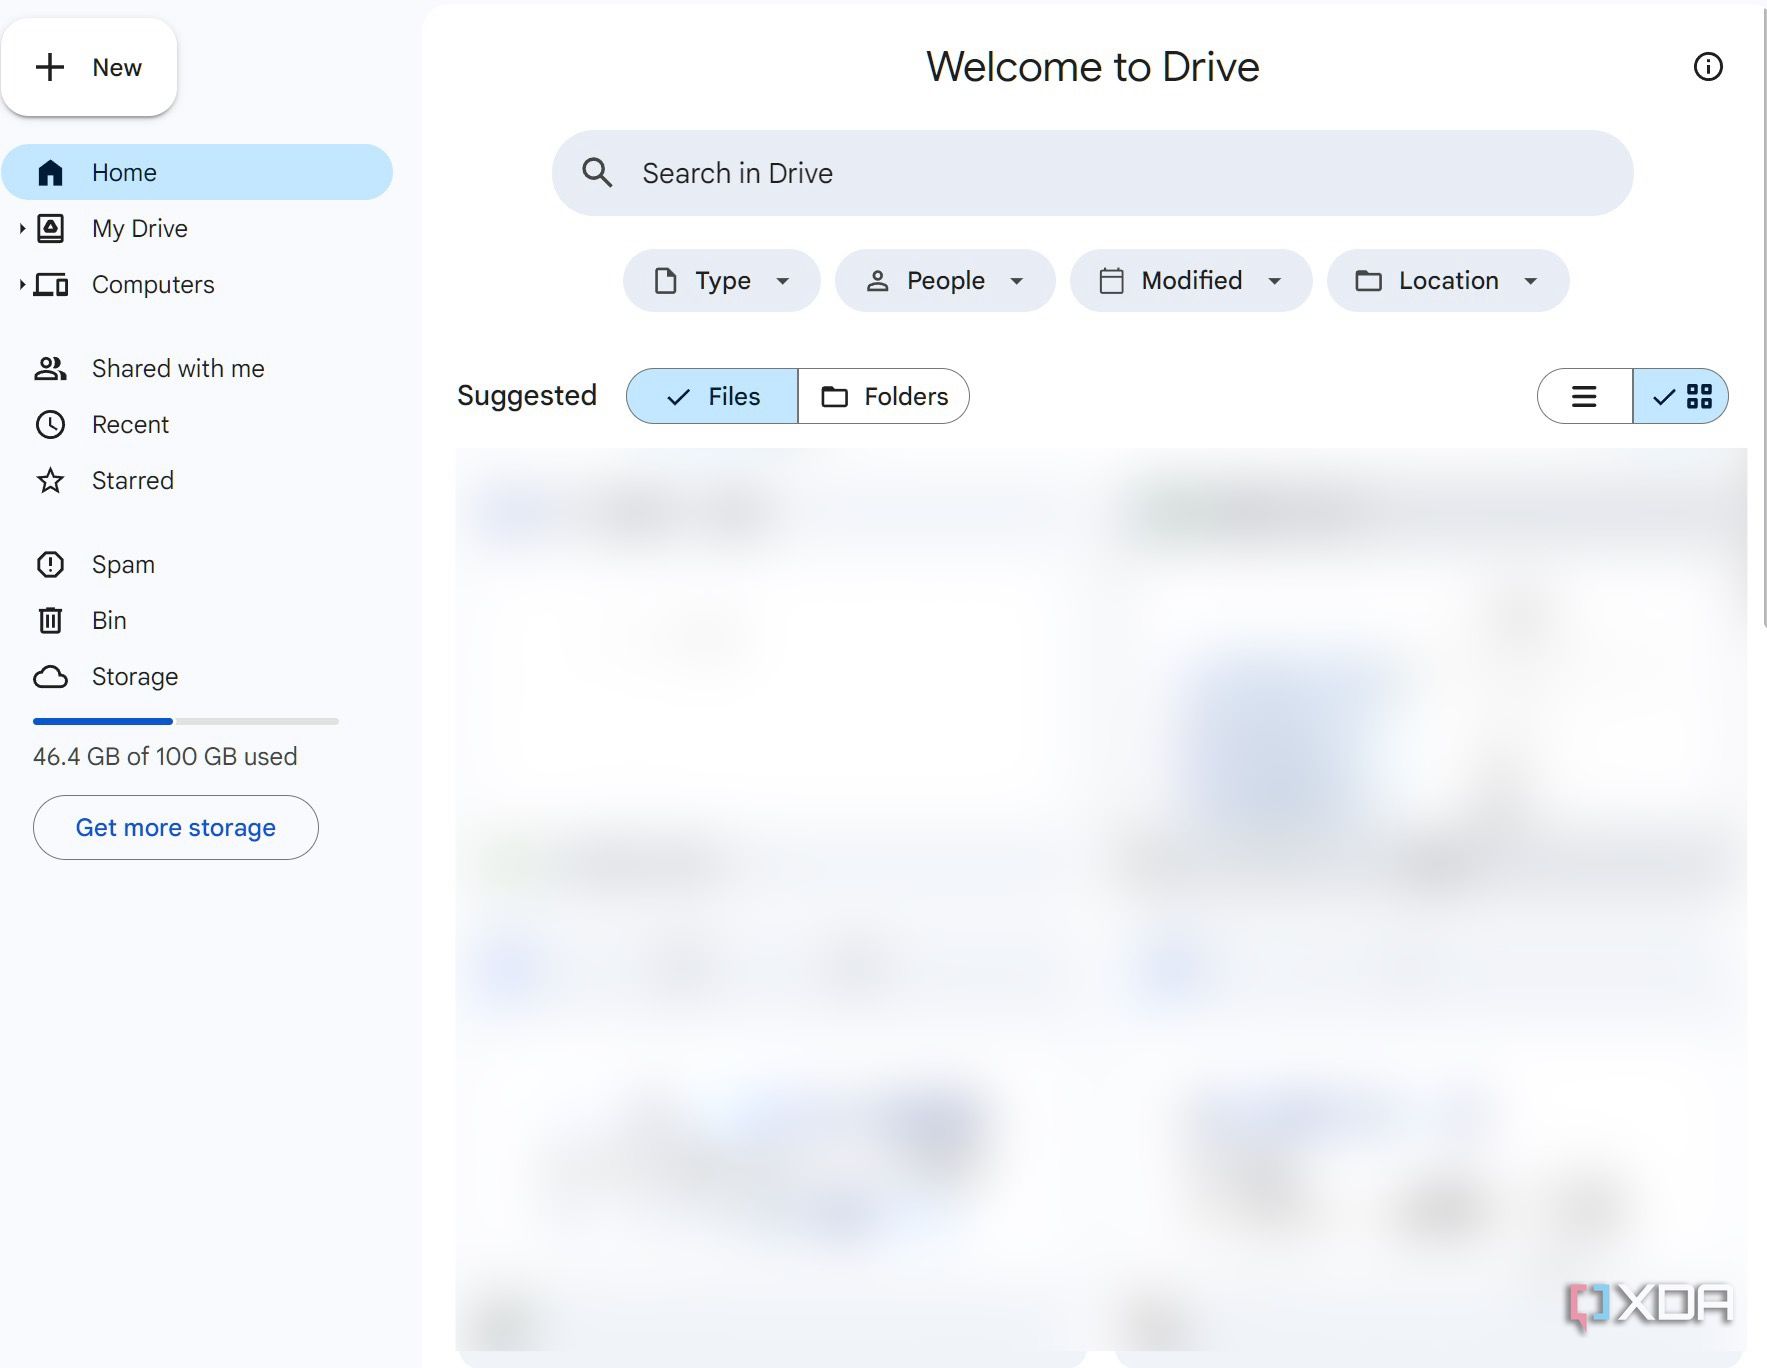Open the Starred items list

pos(133,481)
